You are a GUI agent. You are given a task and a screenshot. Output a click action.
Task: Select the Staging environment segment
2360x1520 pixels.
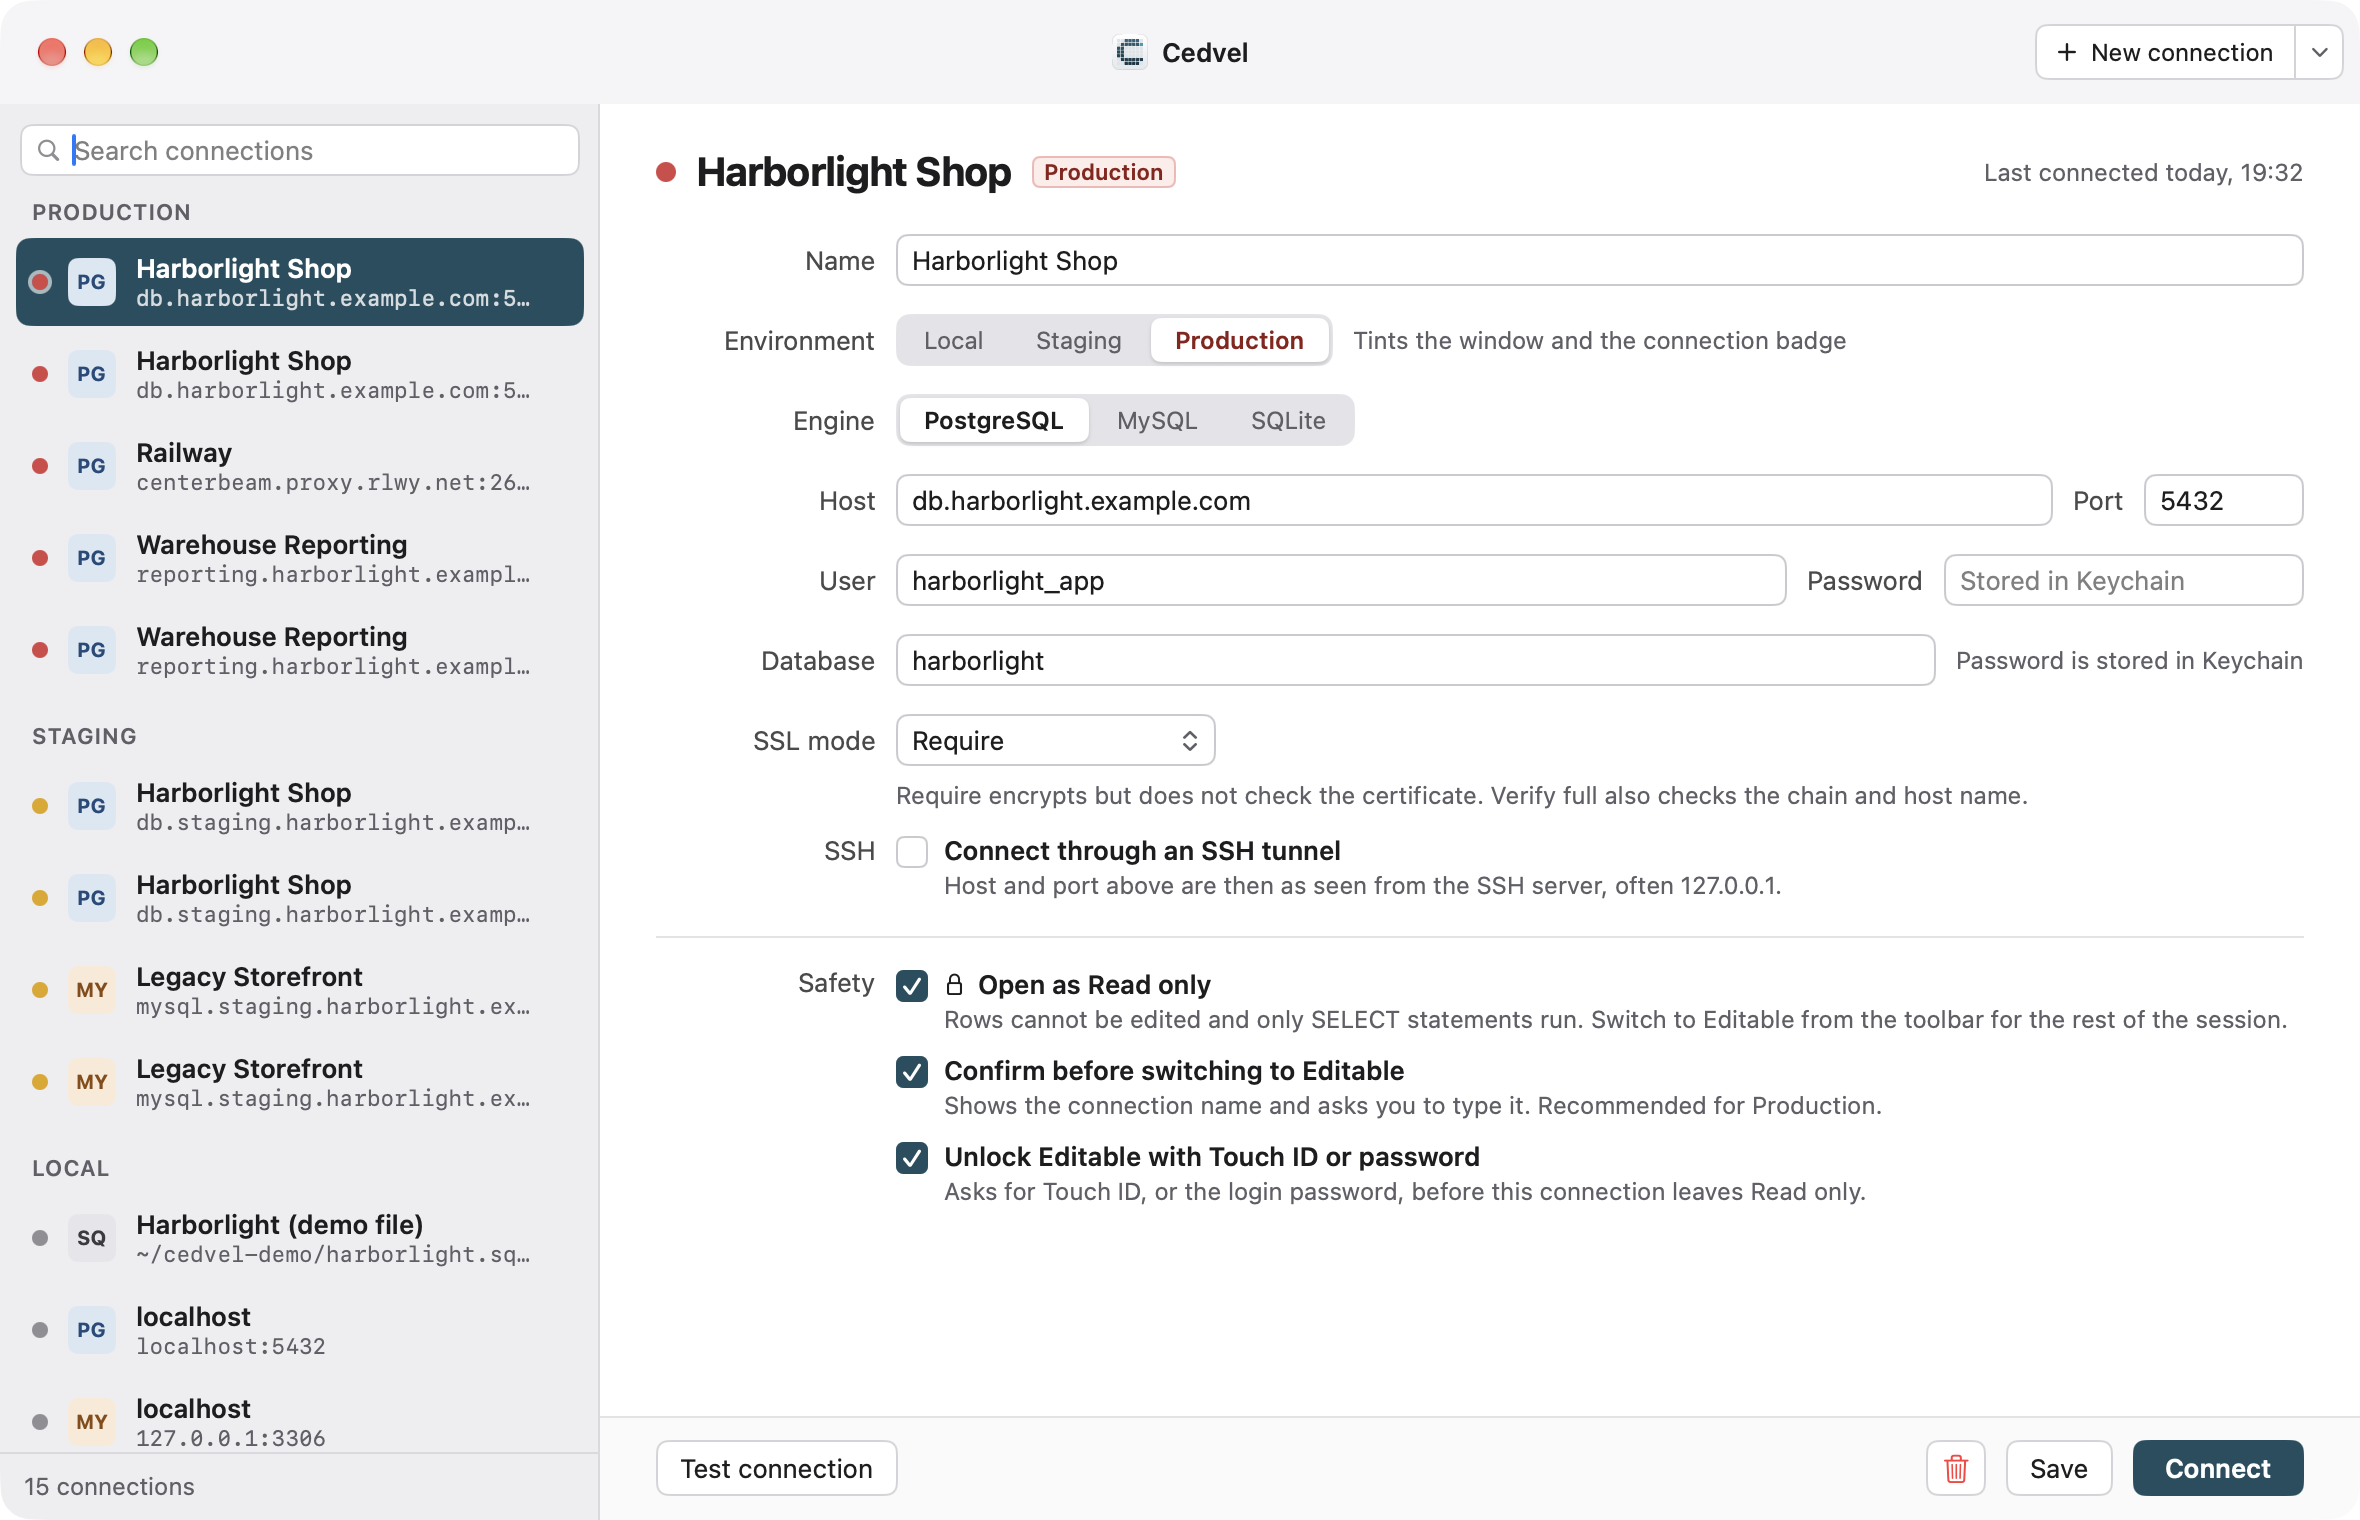[1078, 340]
